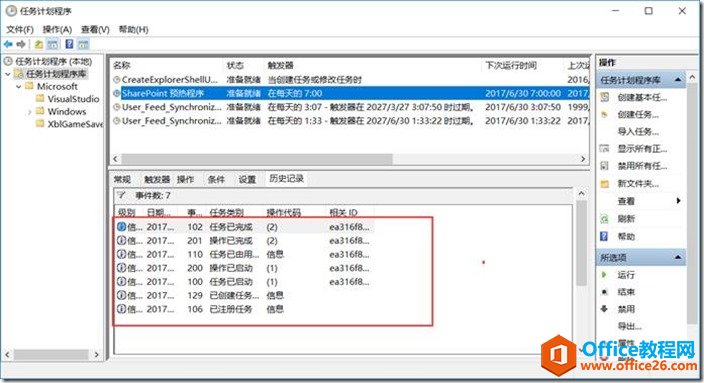The width and height of the screenshot is (704, 383).
Task: Select the SharePoint 预热程序 task row
Action: click(351, 93)
